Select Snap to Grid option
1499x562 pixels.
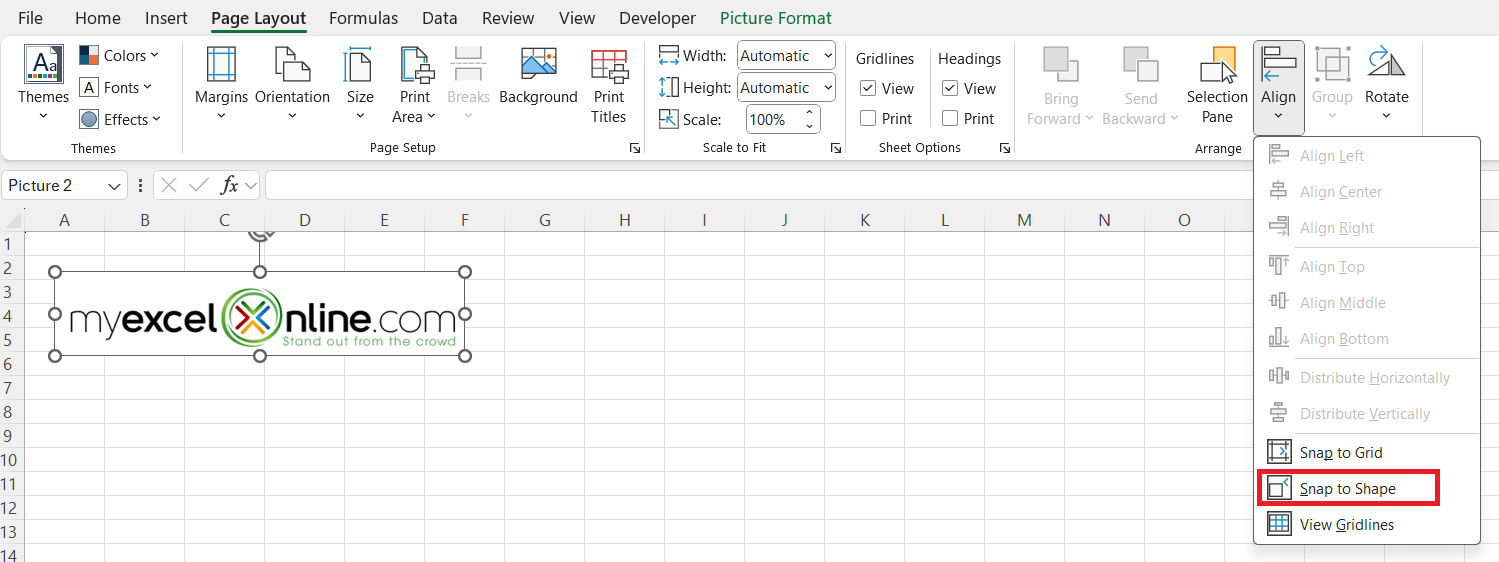click(1367, 453)
